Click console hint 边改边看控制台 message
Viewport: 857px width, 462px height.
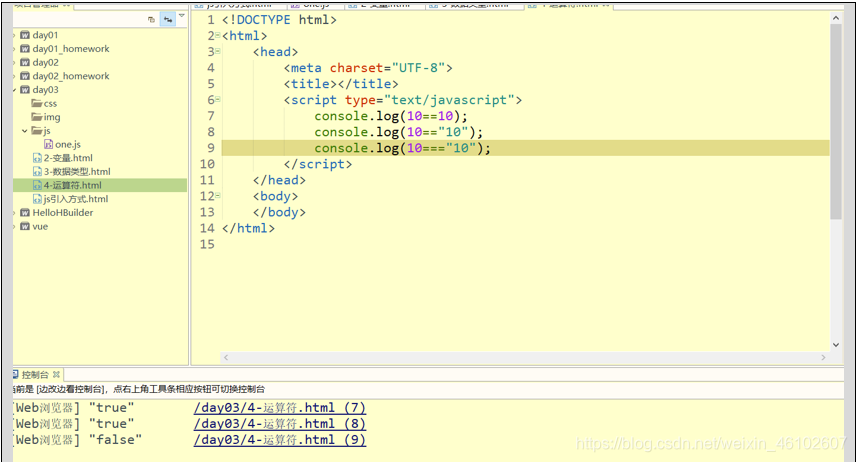pyautogui.click(x=139, y=389)
